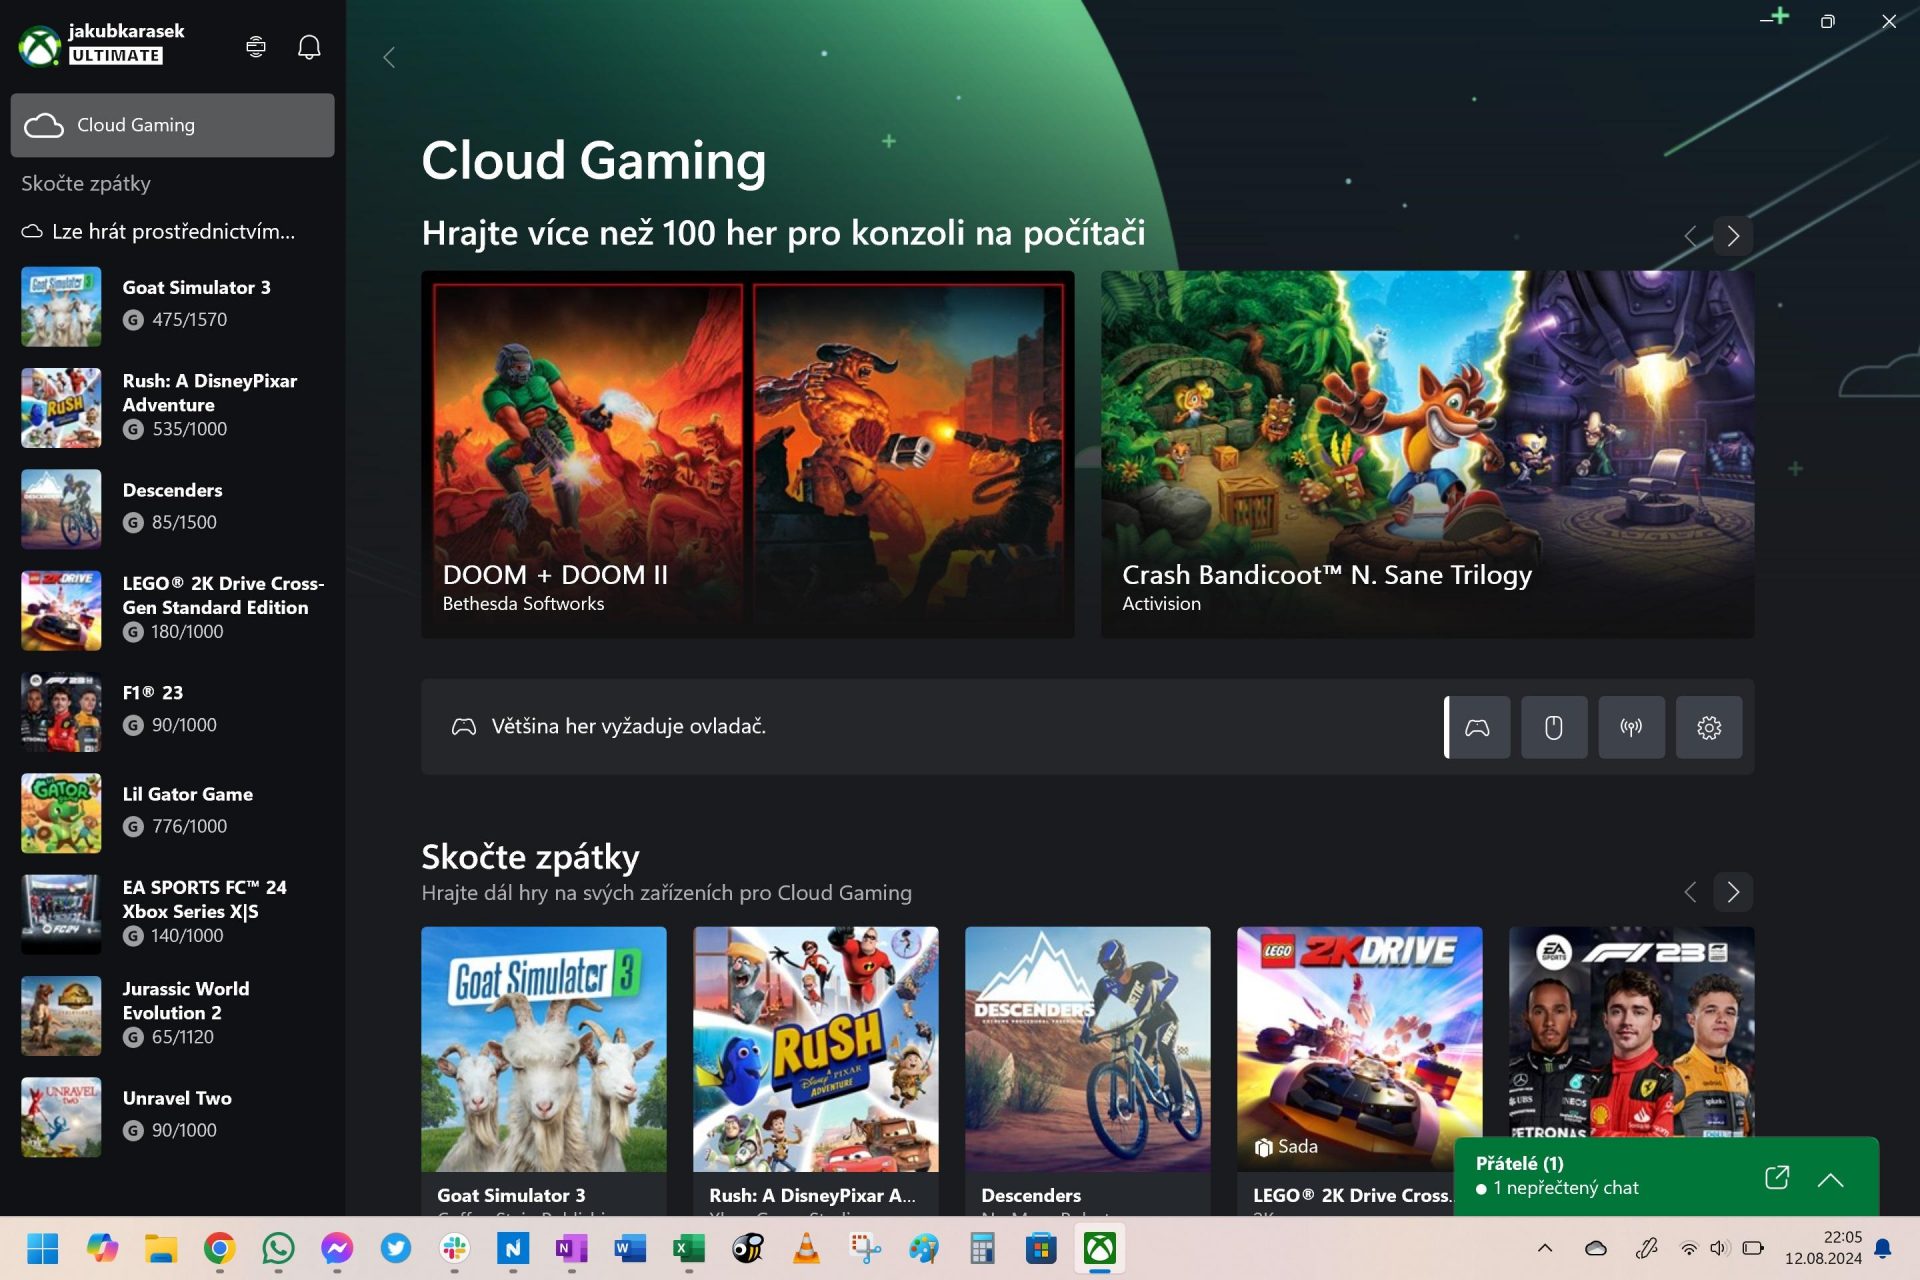Open OneNote from the taskbar
Viewport: 1920px width, 1280px height.
(571, 1248)
